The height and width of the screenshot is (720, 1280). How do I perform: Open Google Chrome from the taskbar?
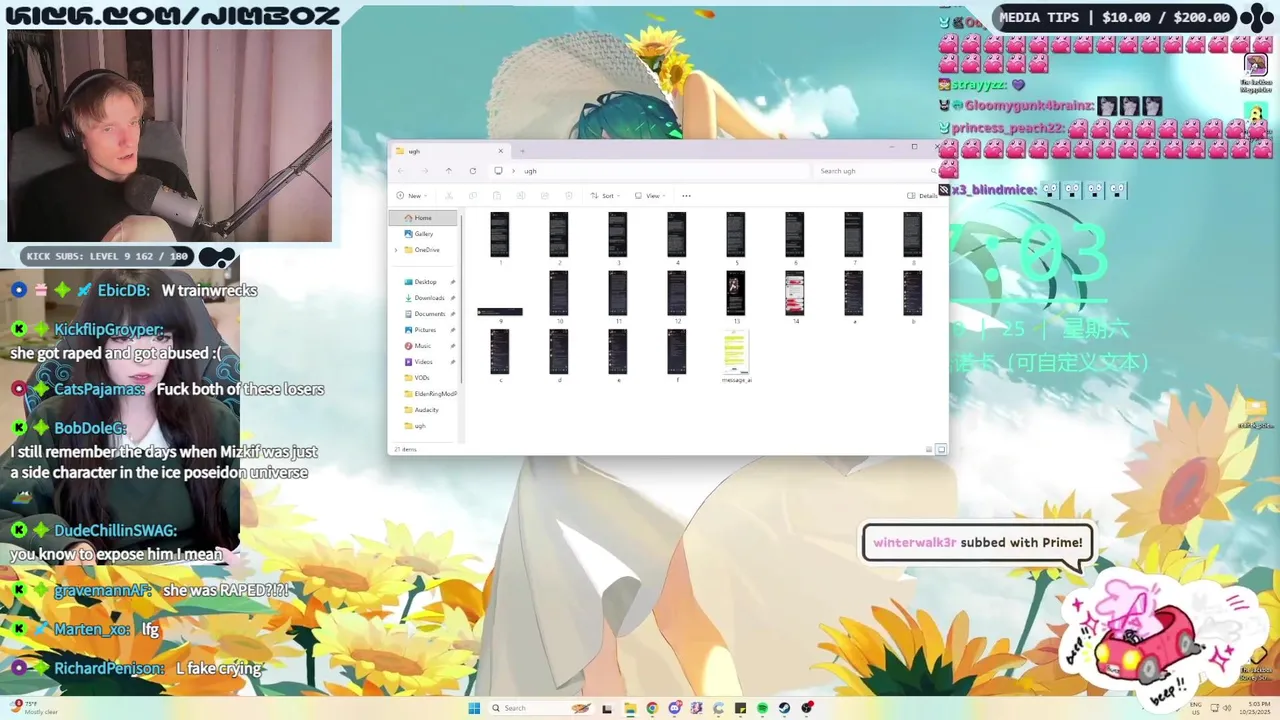(x=652, y=708)
